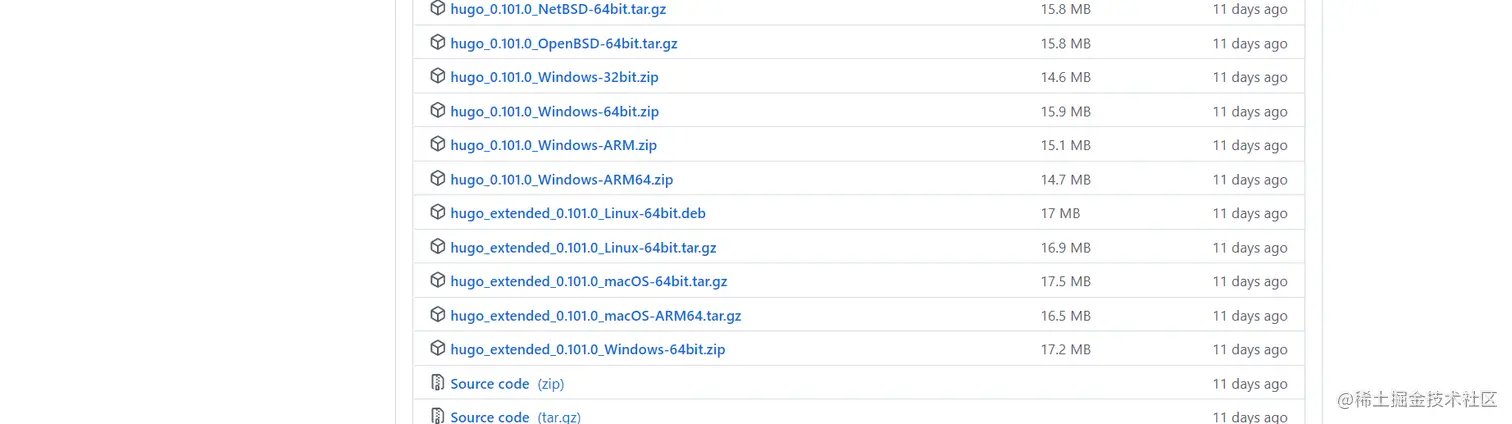Click package icon beside hugo_extended macOS-ARM64.tar.gz

tap(437, 314)
